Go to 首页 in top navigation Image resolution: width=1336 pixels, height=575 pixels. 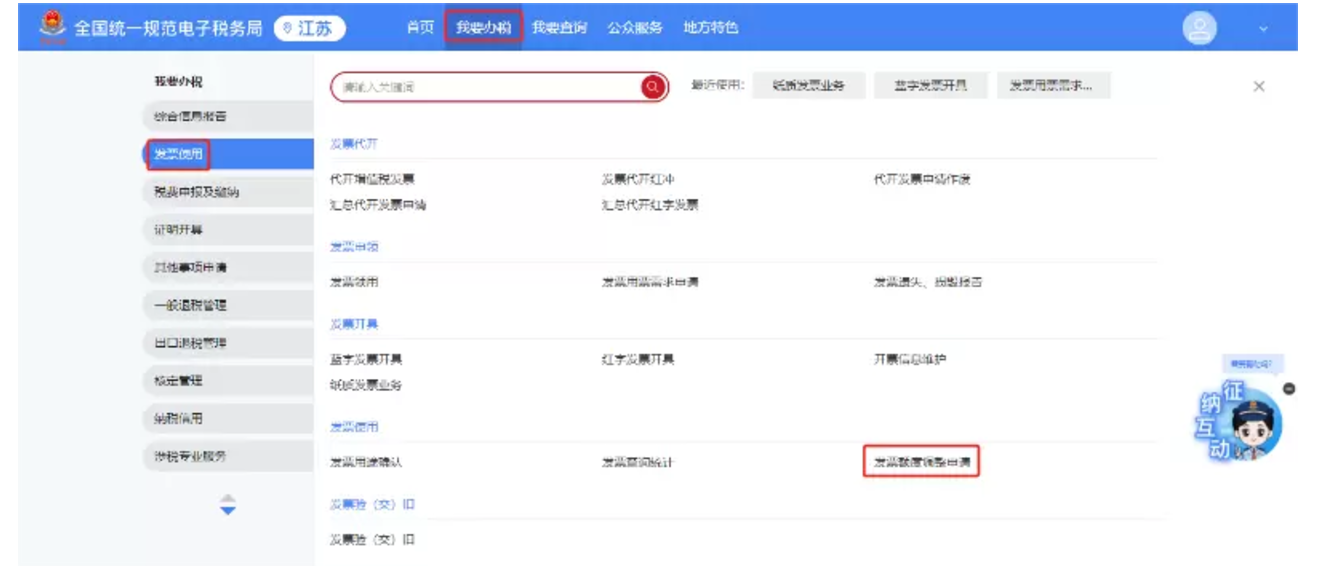(420, 28)
